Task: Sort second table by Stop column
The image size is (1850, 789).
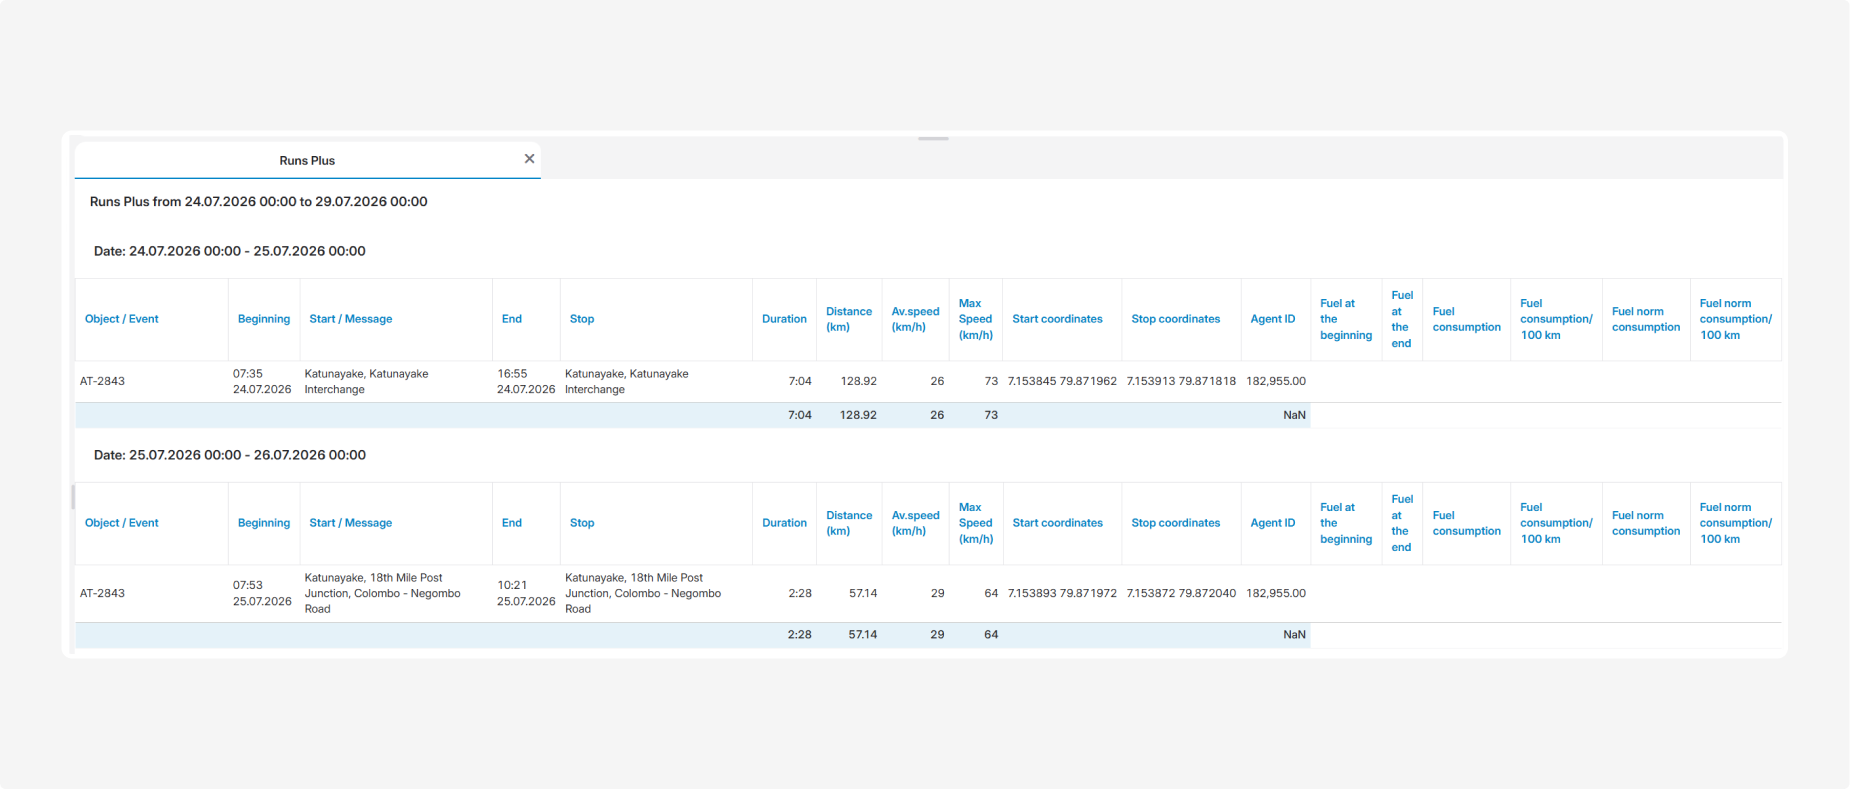Action: 582,523
